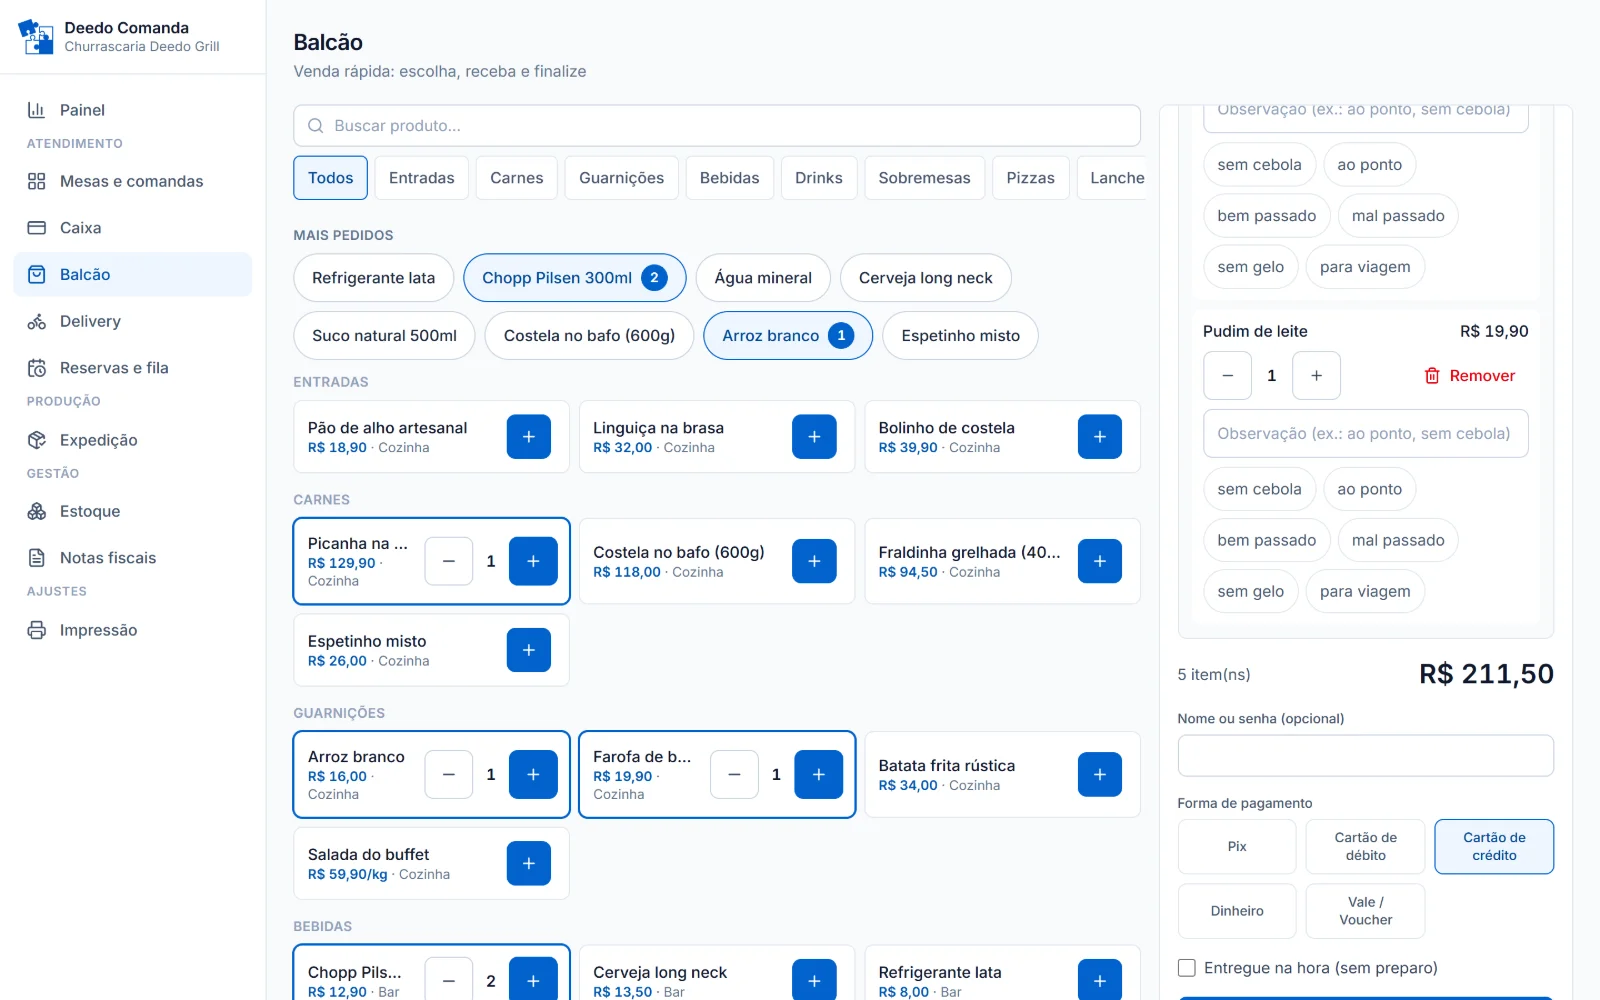Click the Nome ou senha input field
This screenshot has height=1000, width=1600.
point(1366,756)
